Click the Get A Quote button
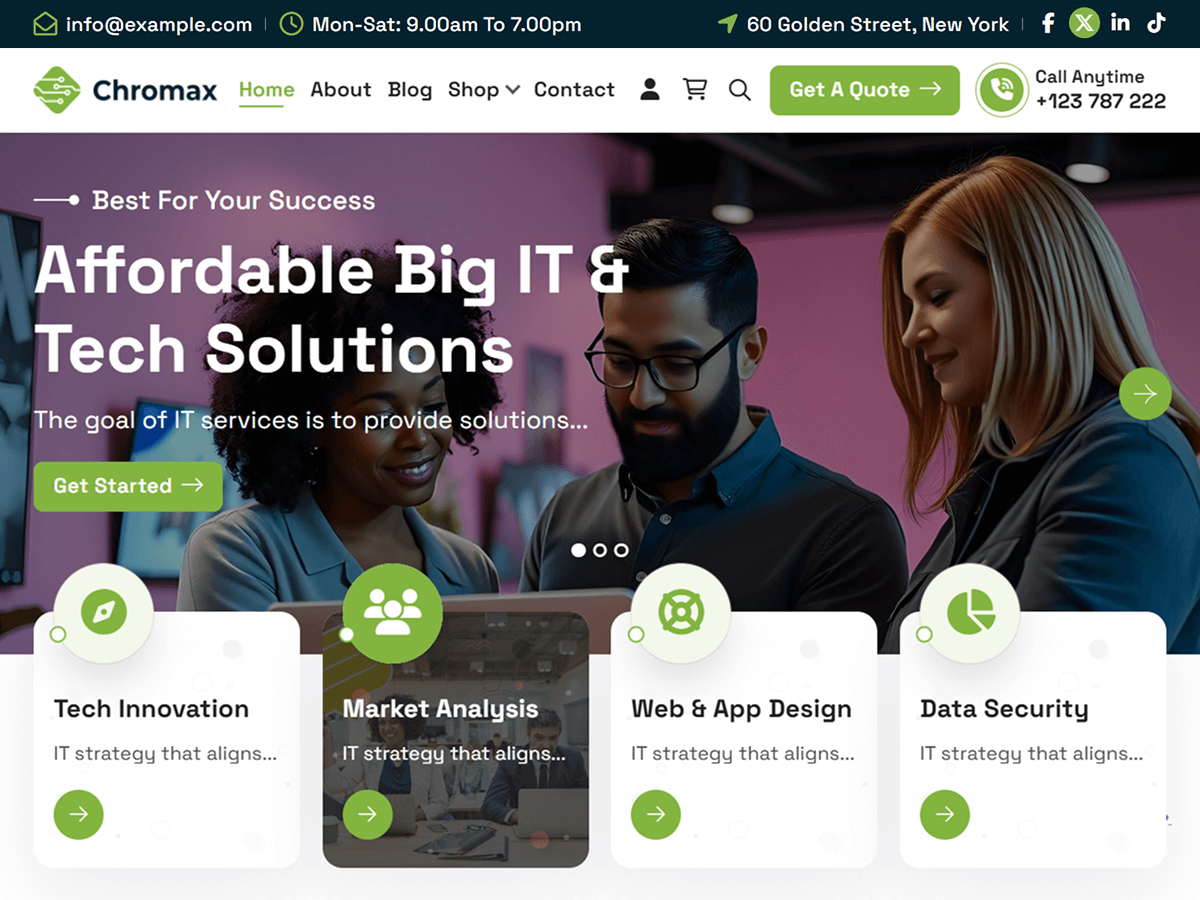This screenshot has width=1200, height=900. tap(865, 90)
